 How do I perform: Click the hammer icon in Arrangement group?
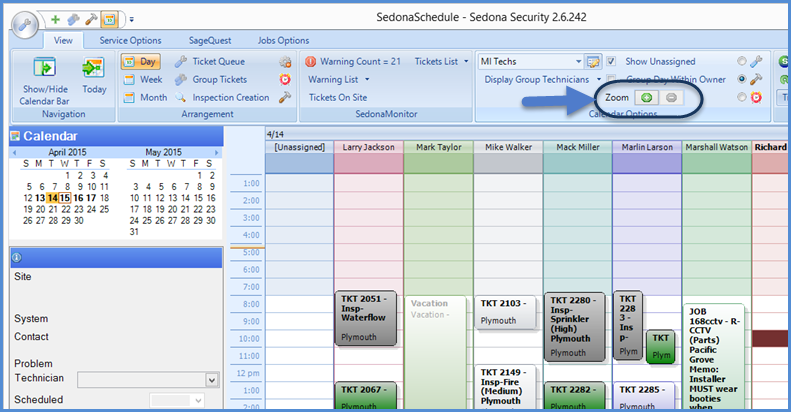click(x=286, y=97)
